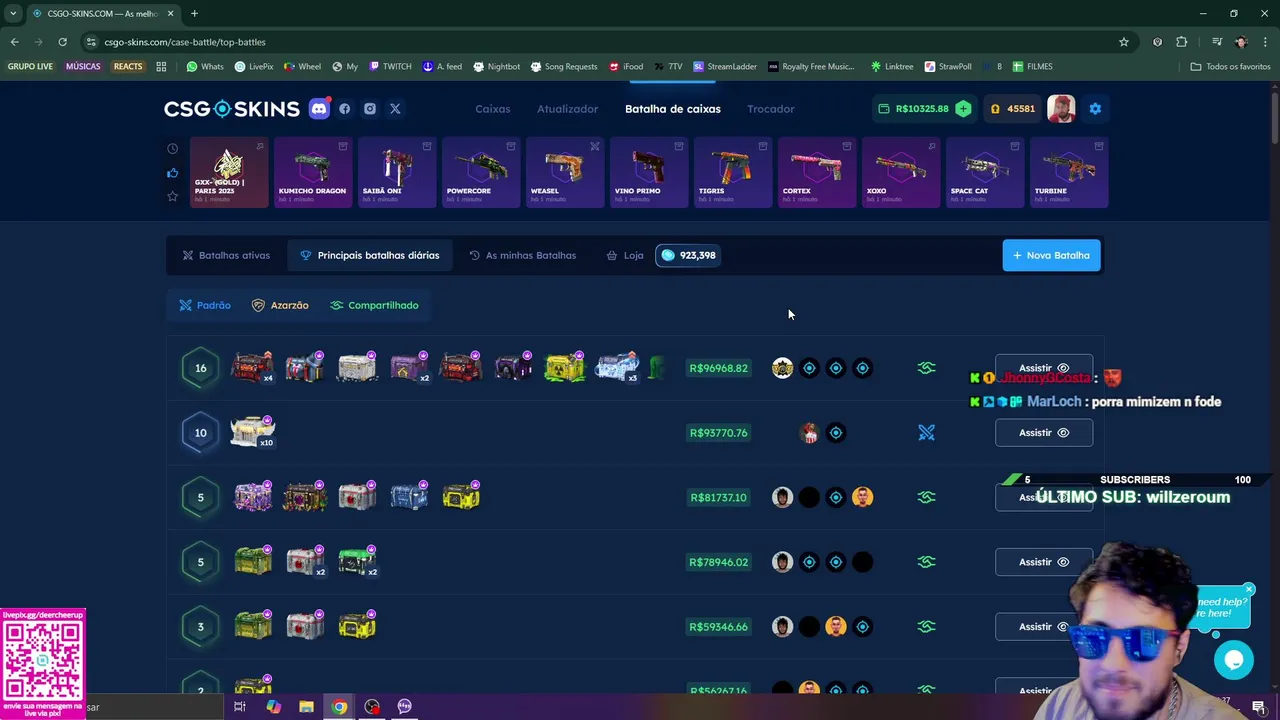Click the thumbs-up best-drops icon
The width and height of the screenshot is (1280, 720).
click(172, 172)
